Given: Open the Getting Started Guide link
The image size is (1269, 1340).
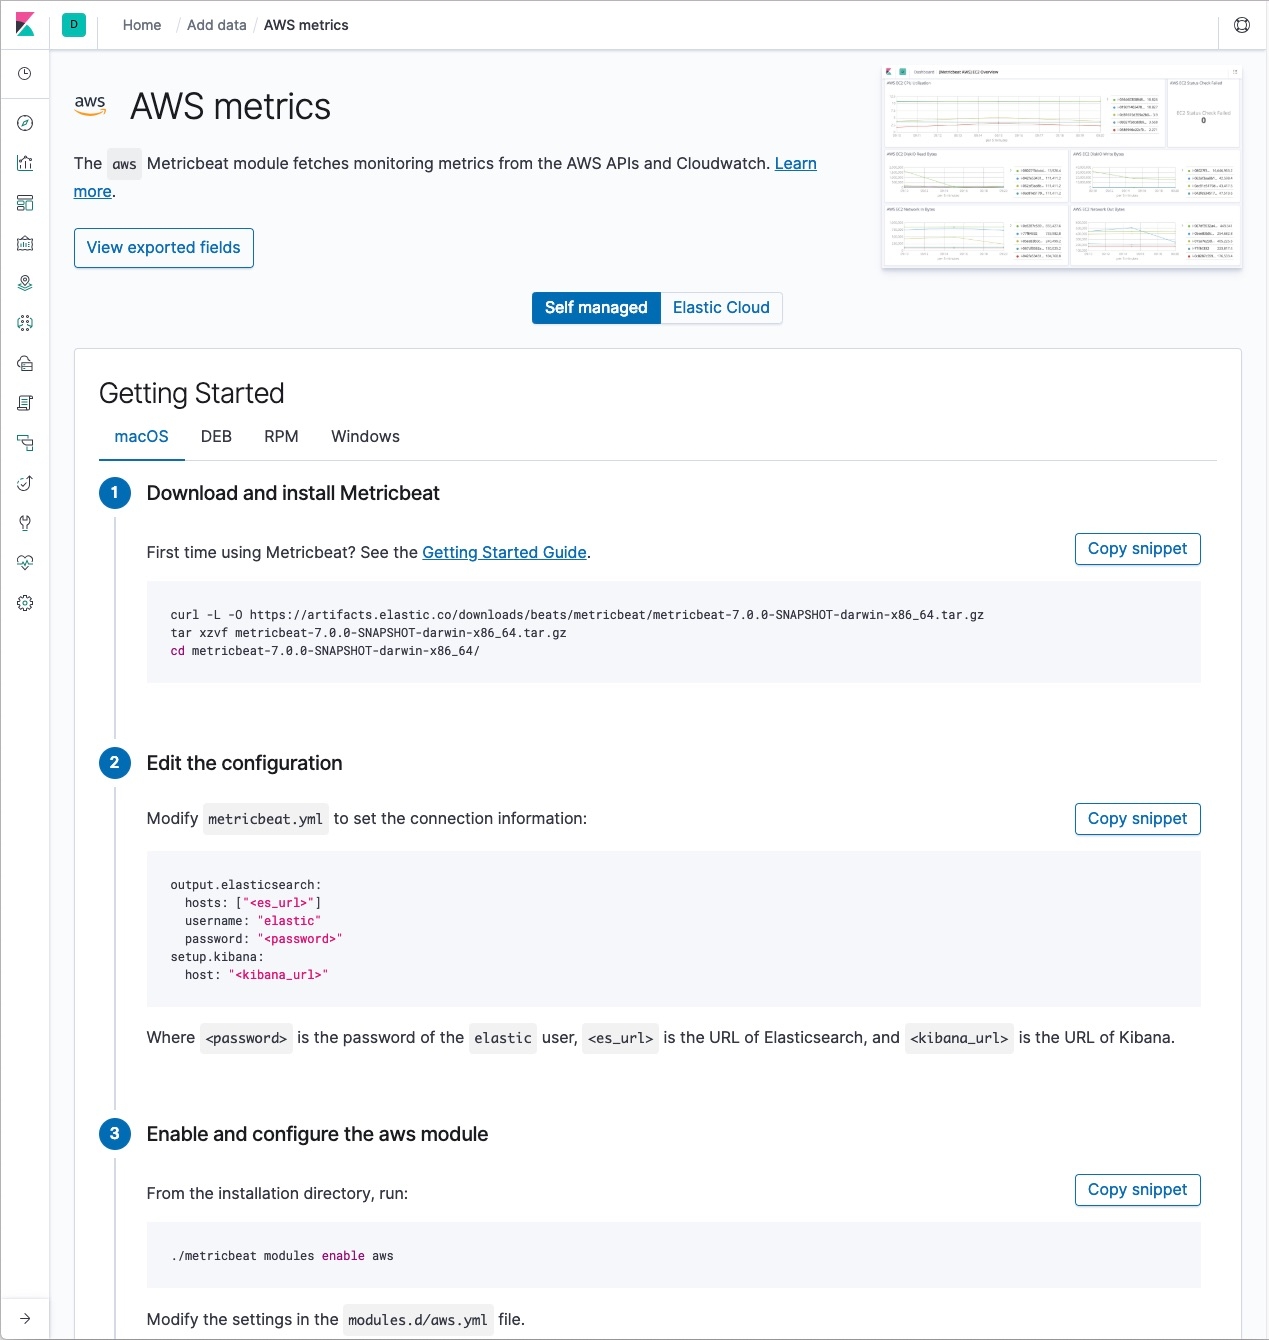Looking at the screenshot, I should 504,552.
